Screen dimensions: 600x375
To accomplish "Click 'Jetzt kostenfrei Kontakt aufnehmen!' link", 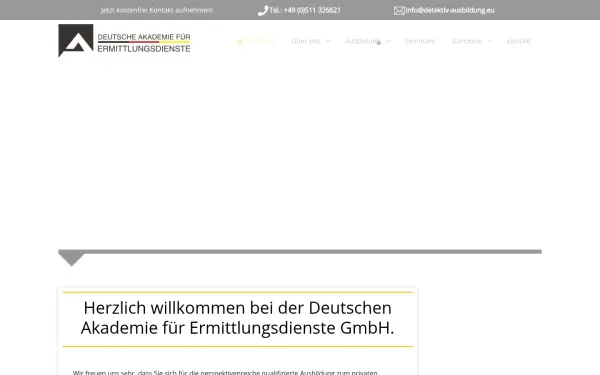I will pos(157,10).
